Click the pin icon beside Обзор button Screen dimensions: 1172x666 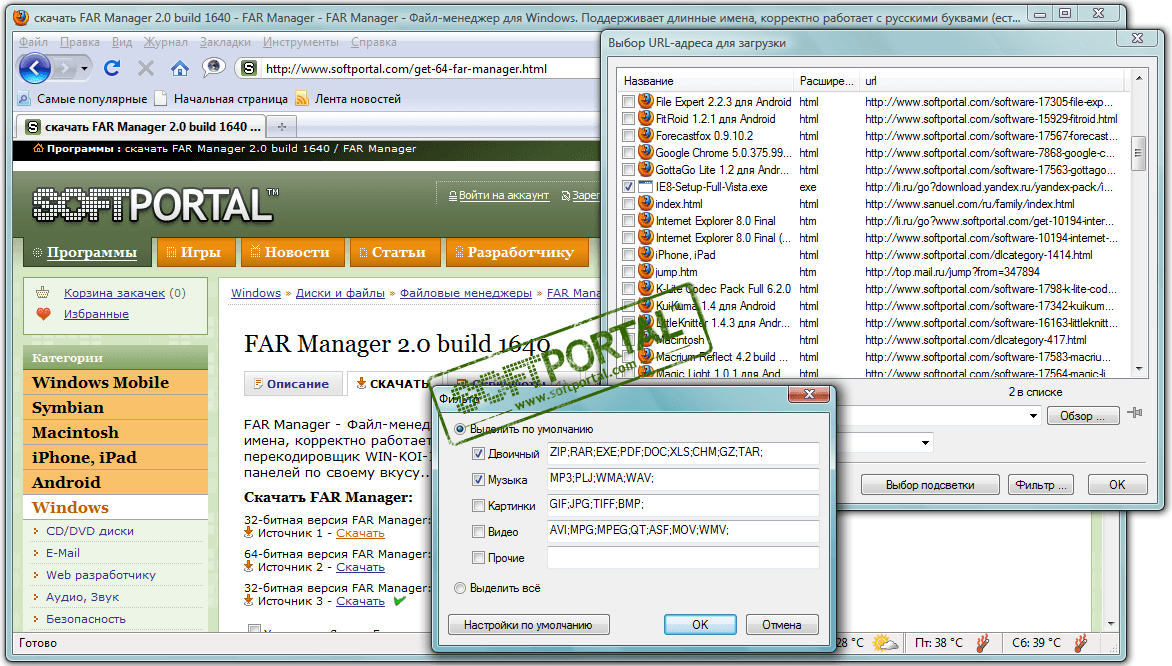click(x=1135, y=413)
